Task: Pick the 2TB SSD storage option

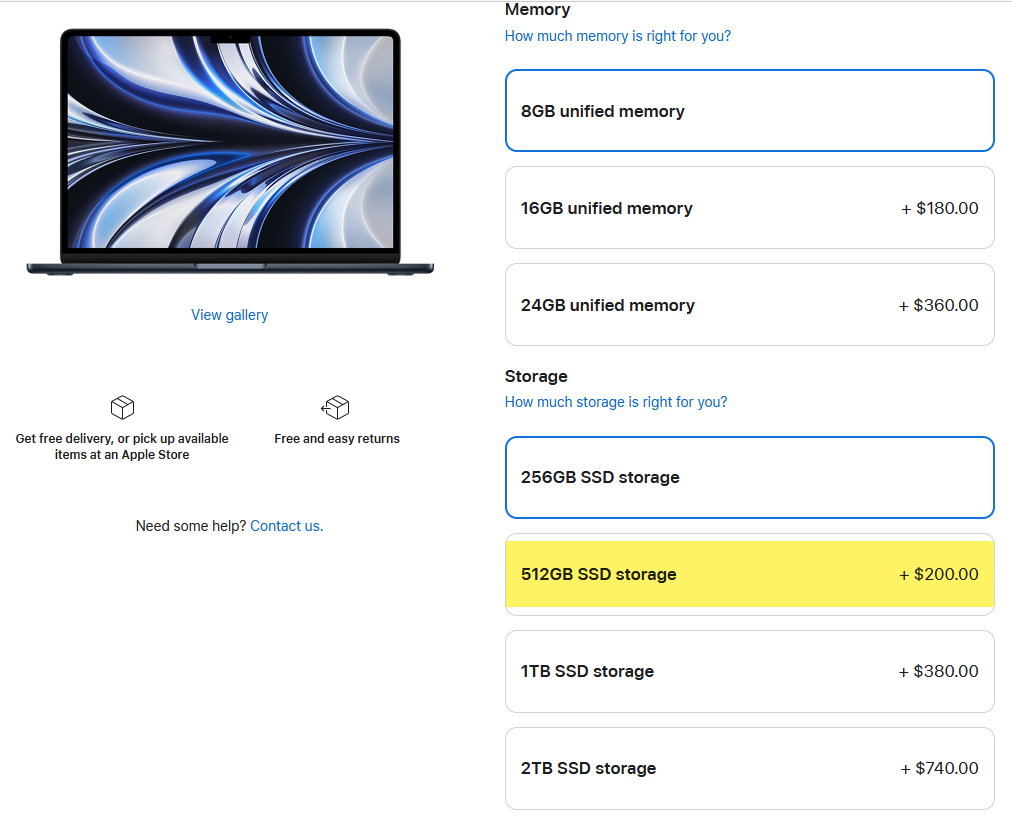Action: (749, 768)
